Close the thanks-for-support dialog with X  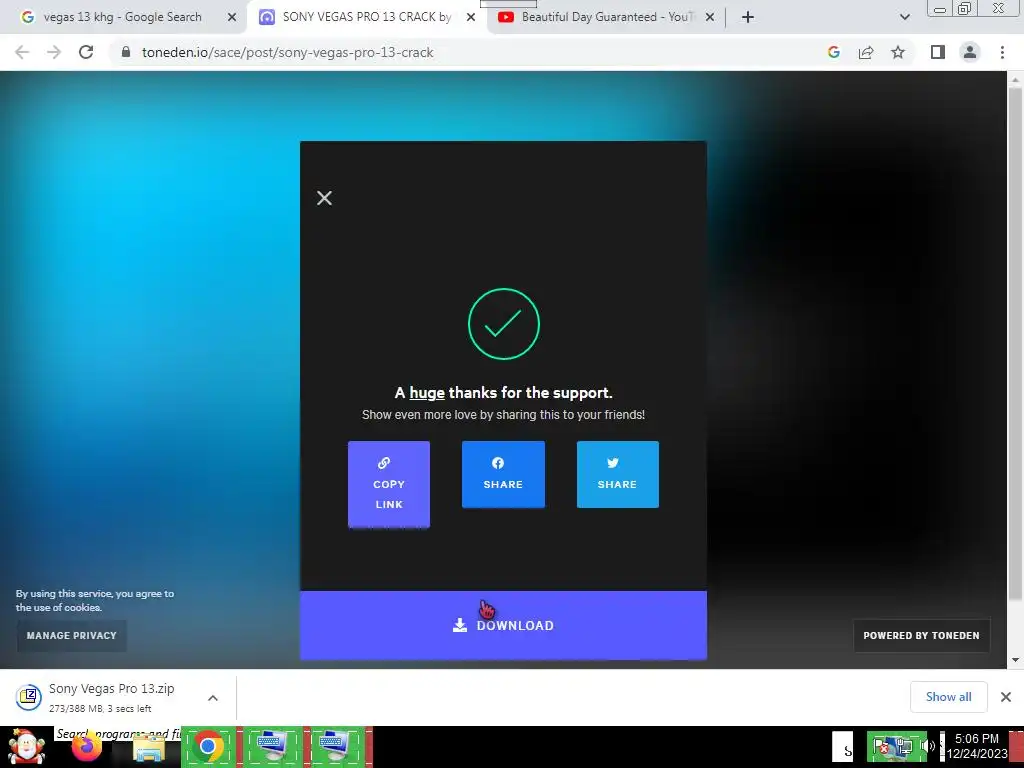[324, 198]
